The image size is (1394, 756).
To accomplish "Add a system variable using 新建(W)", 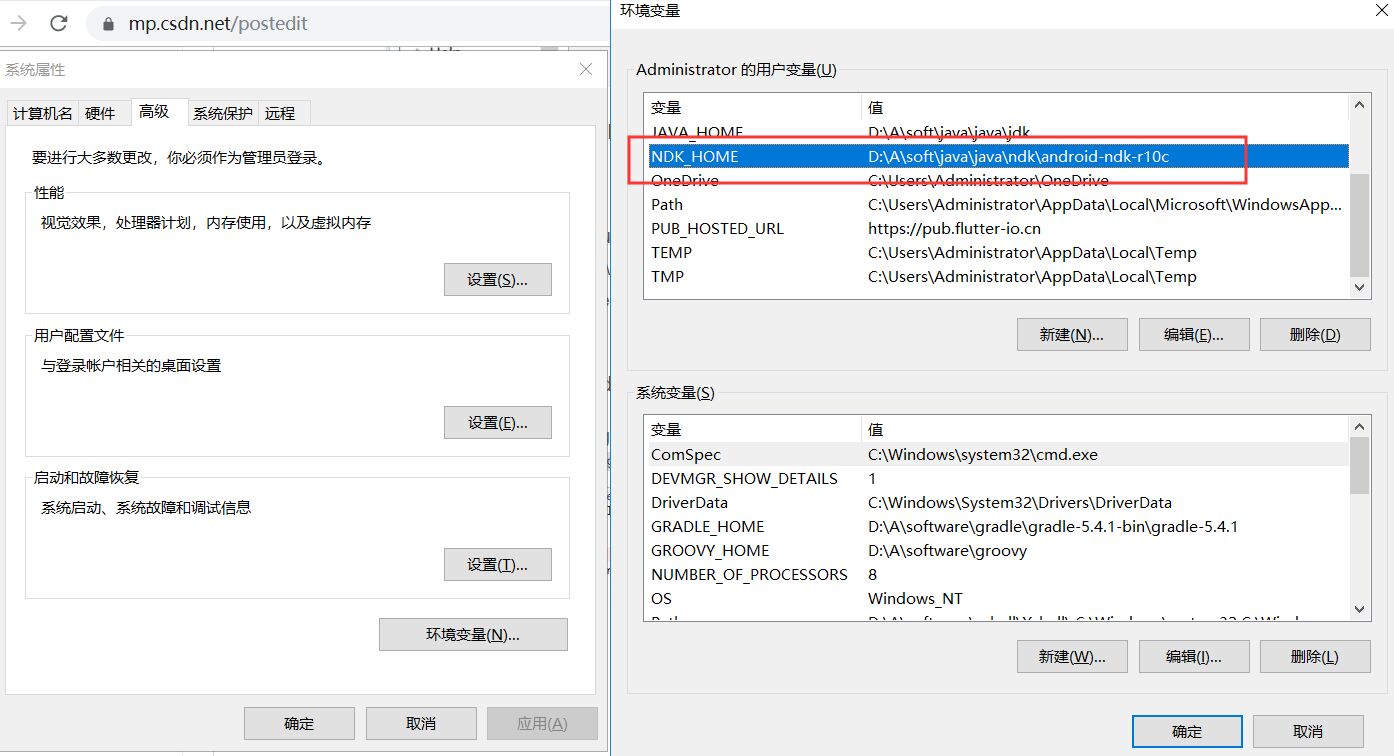I will click(x=1072, y=656).
